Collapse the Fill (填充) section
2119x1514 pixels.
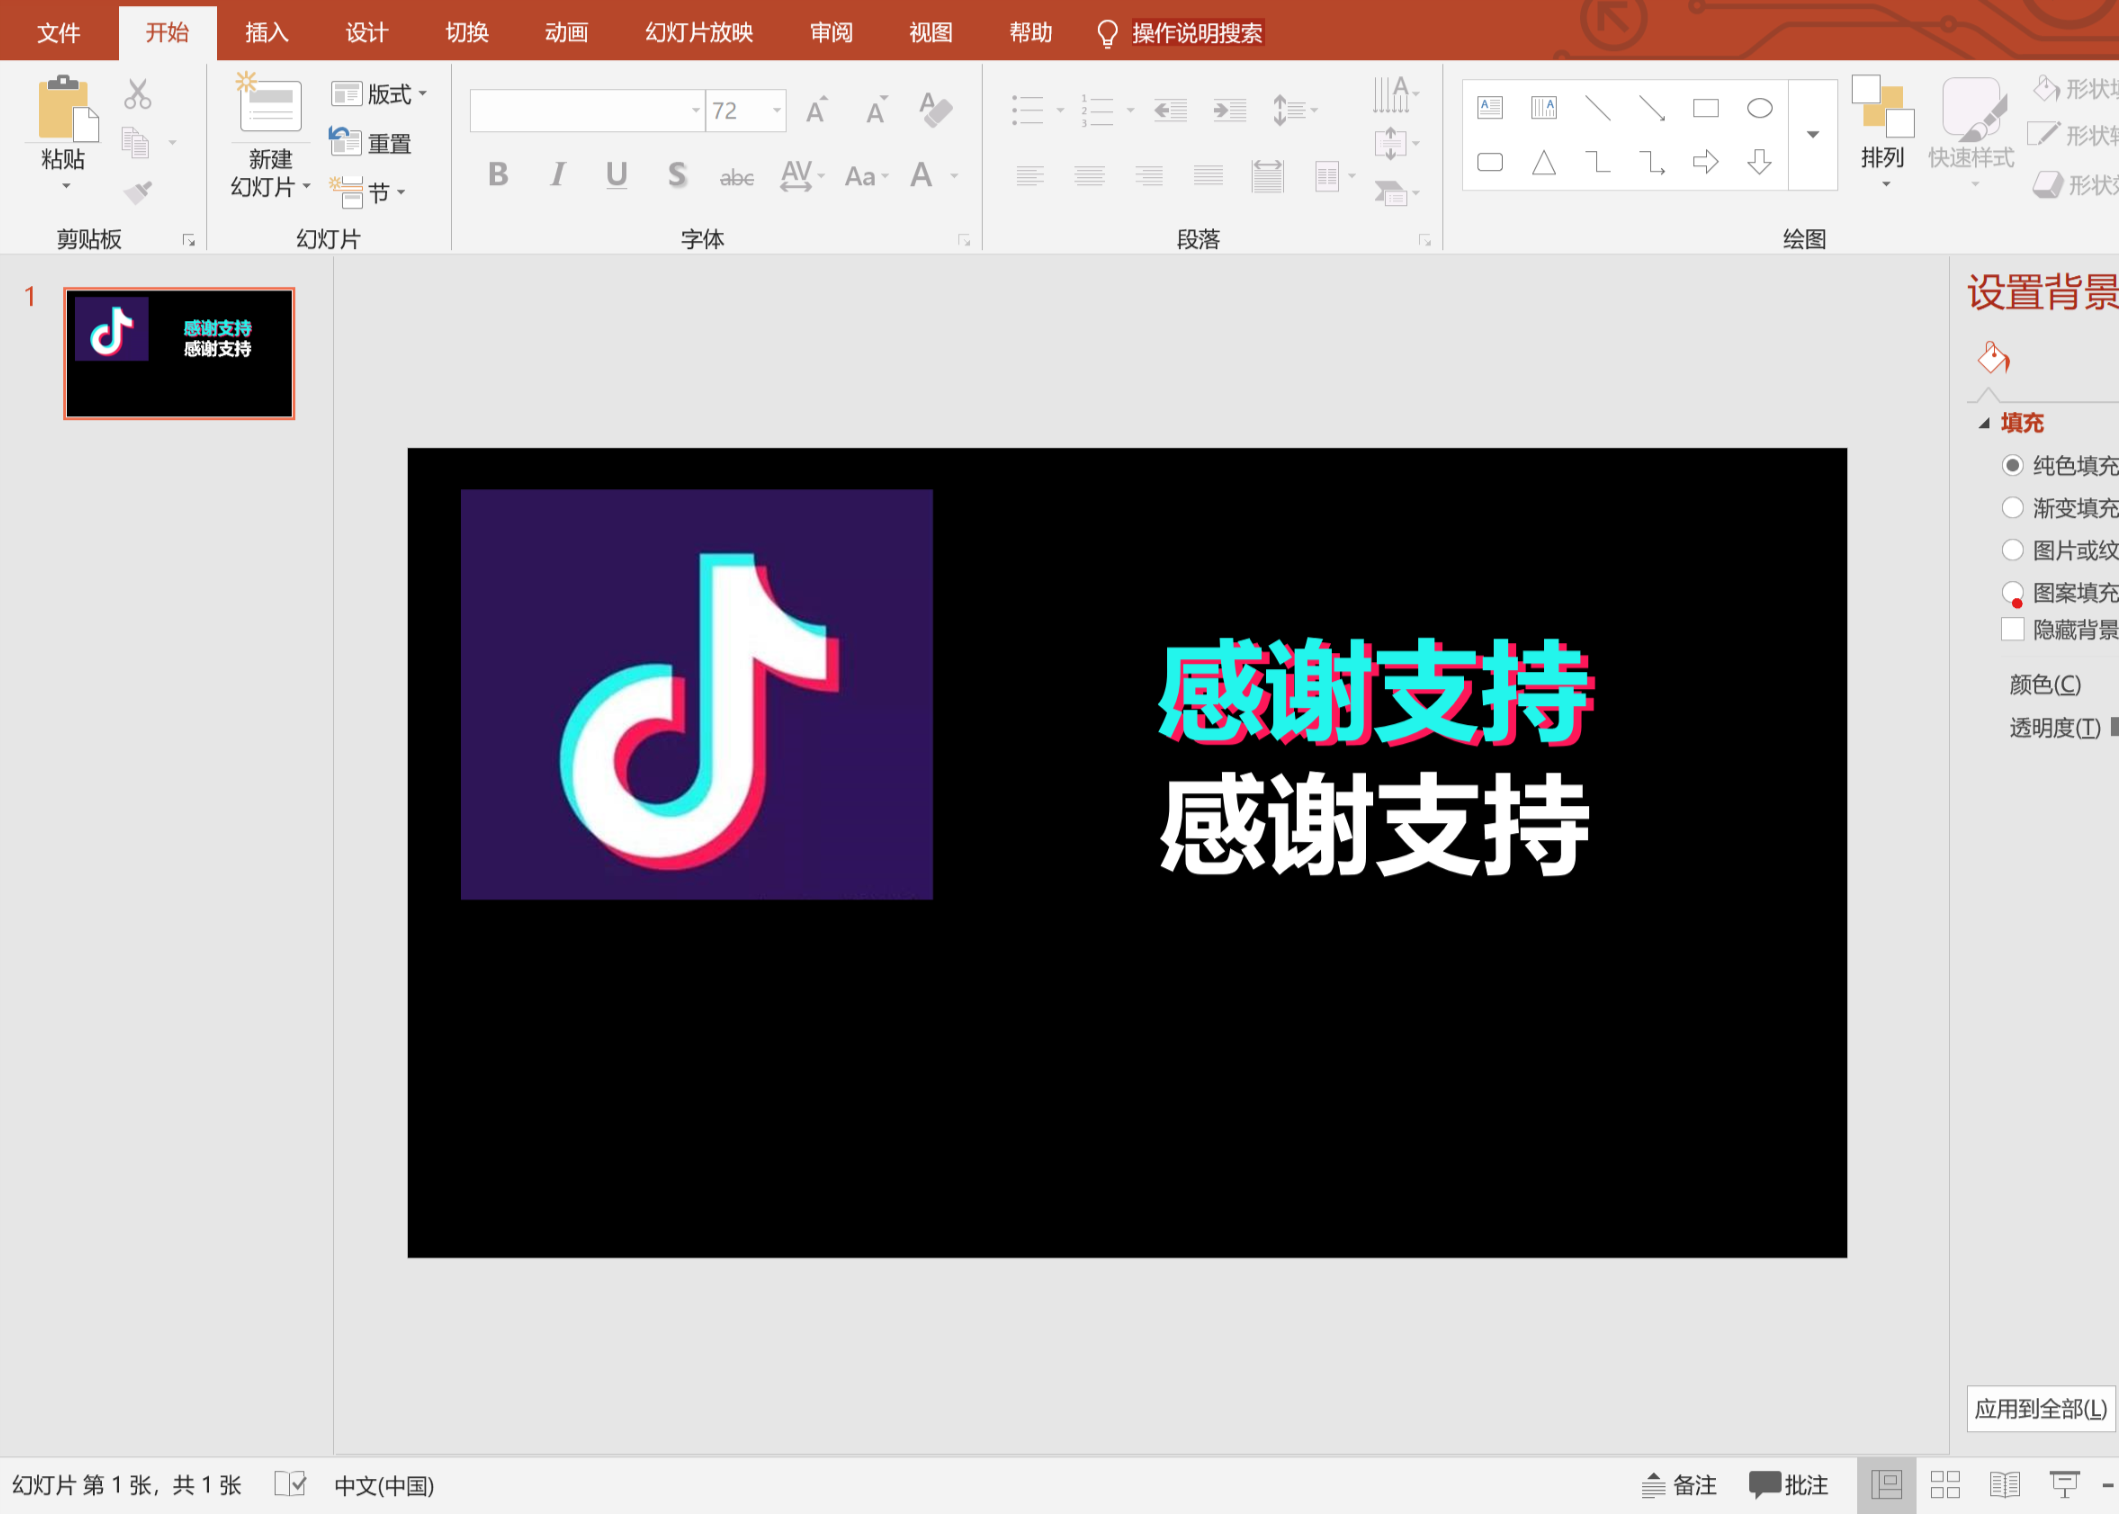pyautogui.click(x=1985, y=423)
